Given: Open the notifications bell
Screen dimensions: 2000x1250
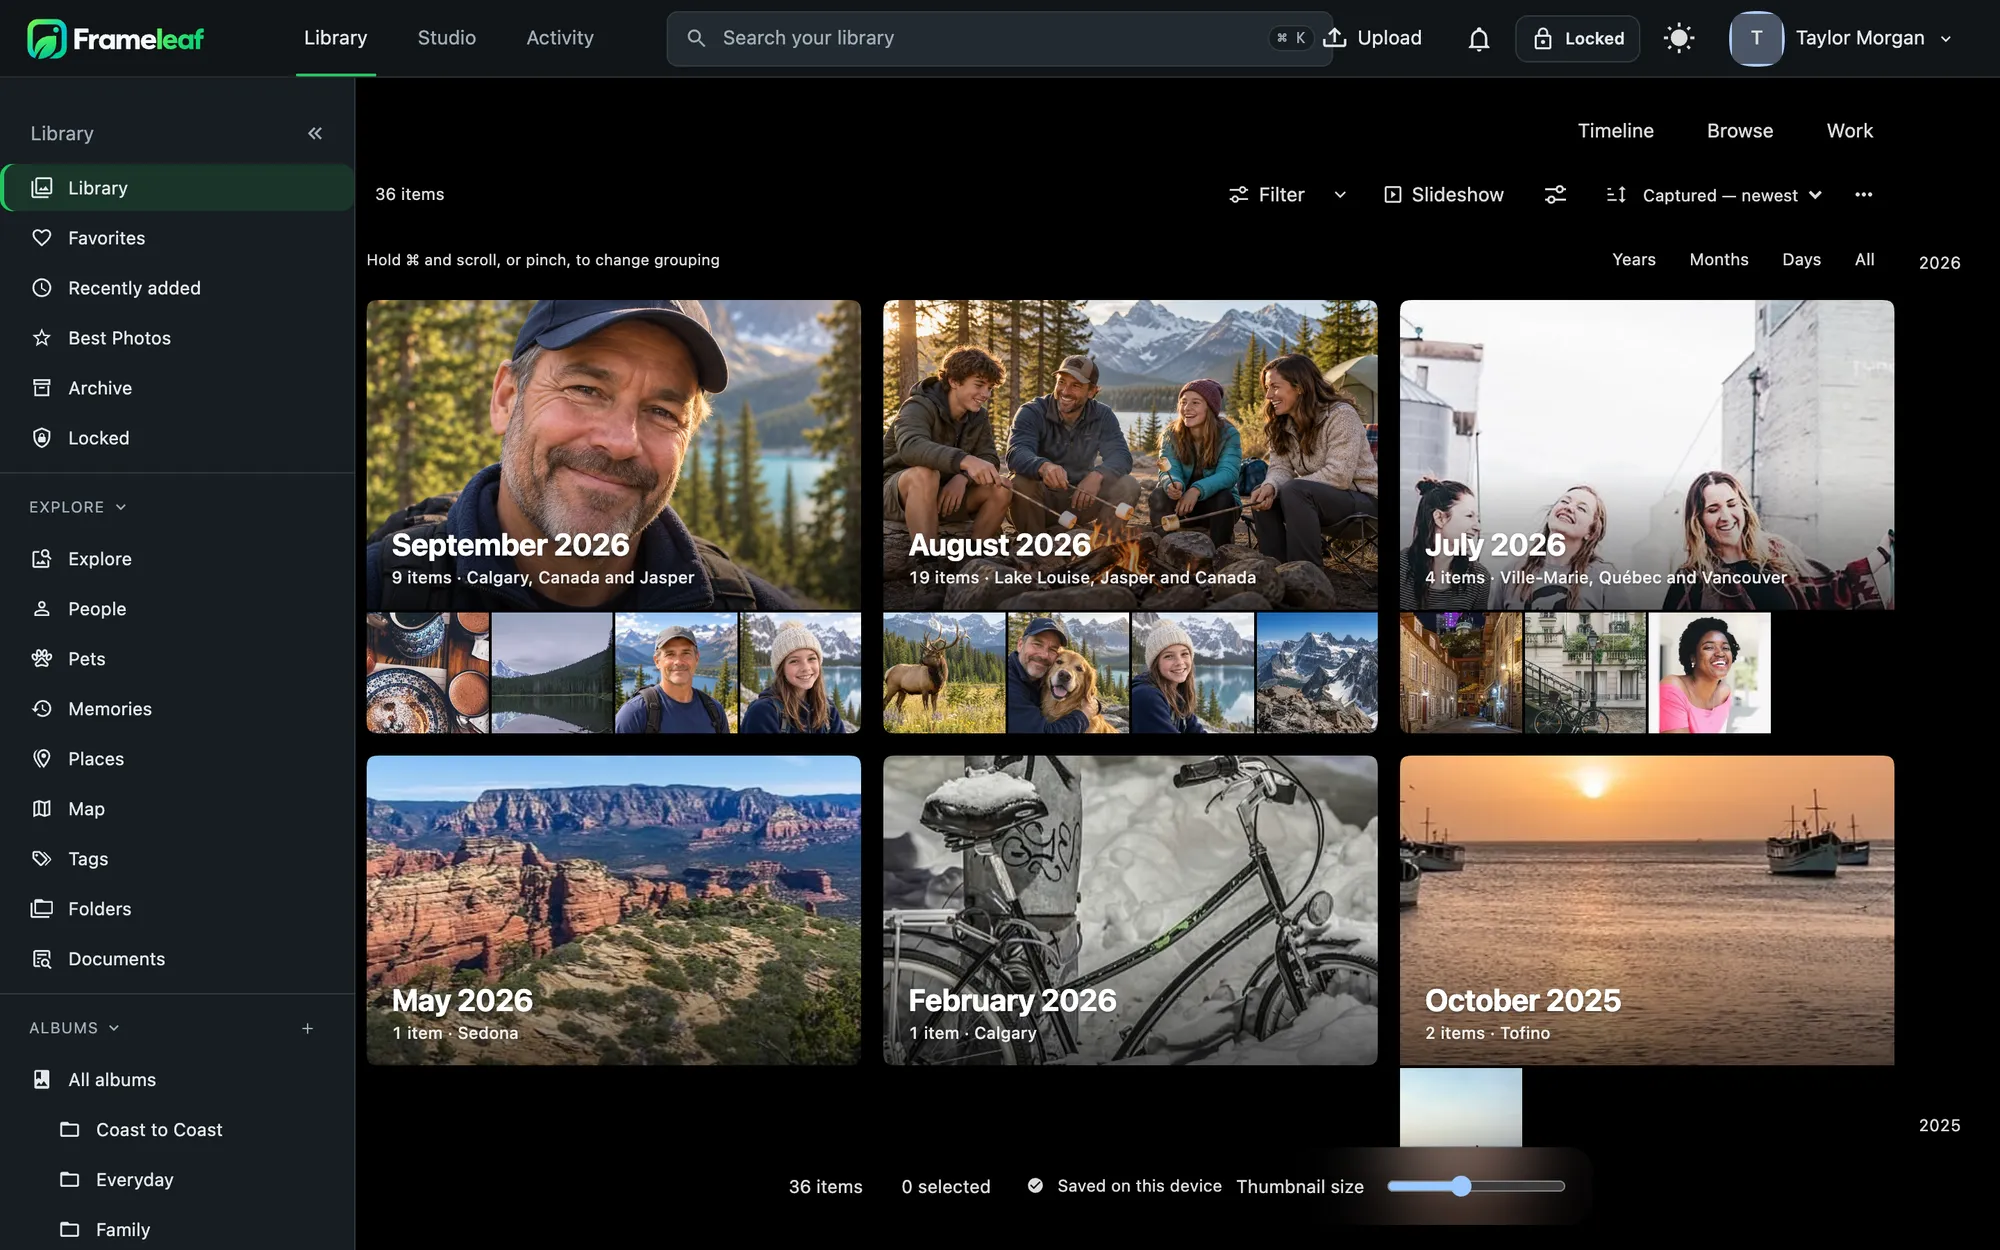Looking at the screenshot, I should pyautogui.click(x=1478, y=39).
